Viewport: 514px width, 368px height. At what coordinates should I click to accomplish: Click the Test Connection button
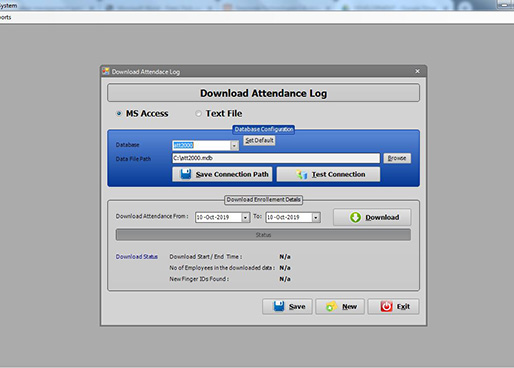(328, 174)
